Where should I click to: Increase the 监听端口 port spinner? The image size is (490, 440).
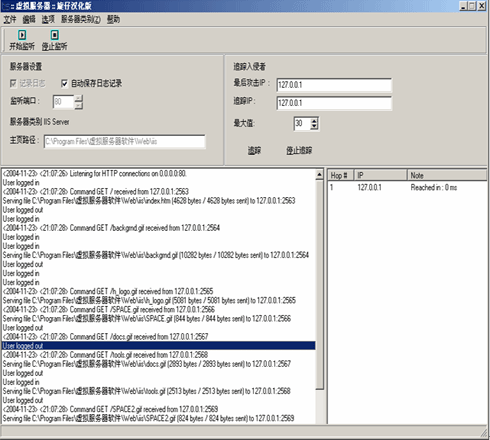[78, 98]
